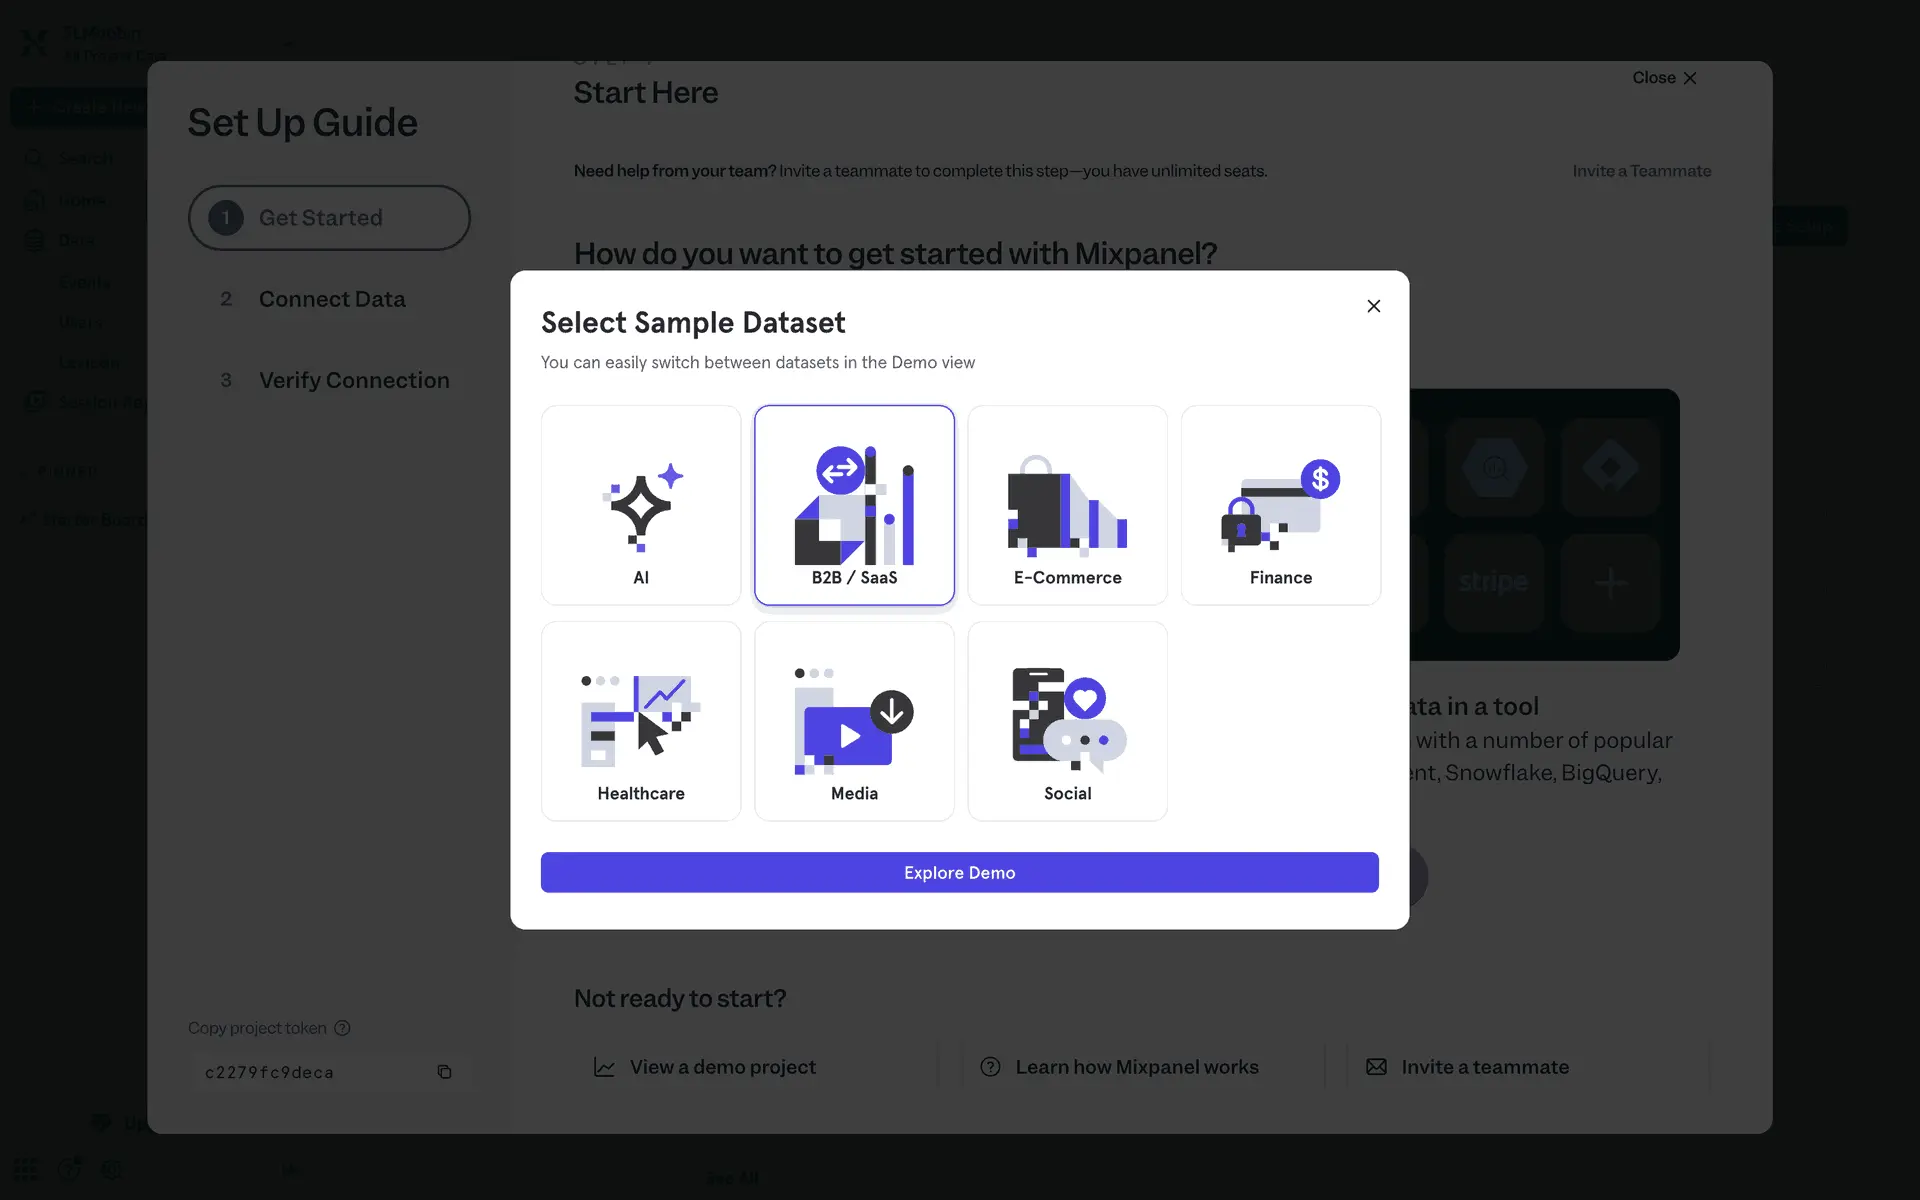Click the Explore Demo button
Viewport: 1920px width, 1200px height.
(959, 872)
